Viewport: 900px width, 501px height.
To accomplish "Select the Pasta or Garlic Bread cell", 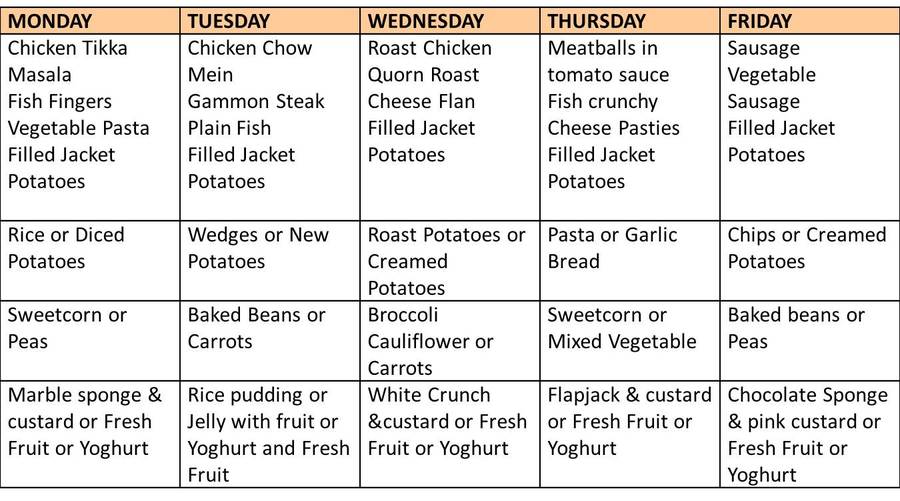I will click(630, 261).
